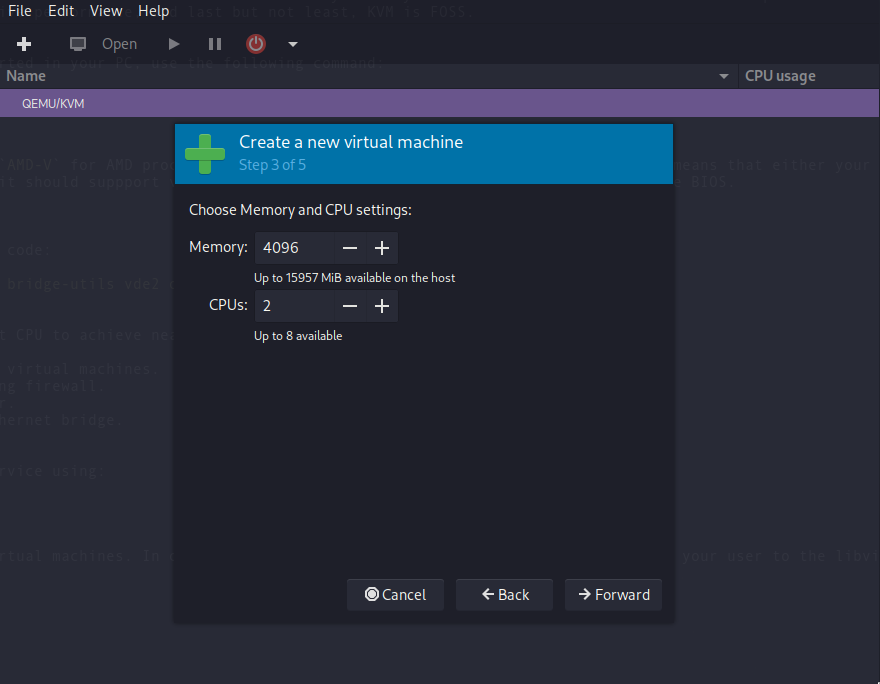Increase Memory with the plus button
This screenshot has width=880, height=684.
tap(382, 248)
